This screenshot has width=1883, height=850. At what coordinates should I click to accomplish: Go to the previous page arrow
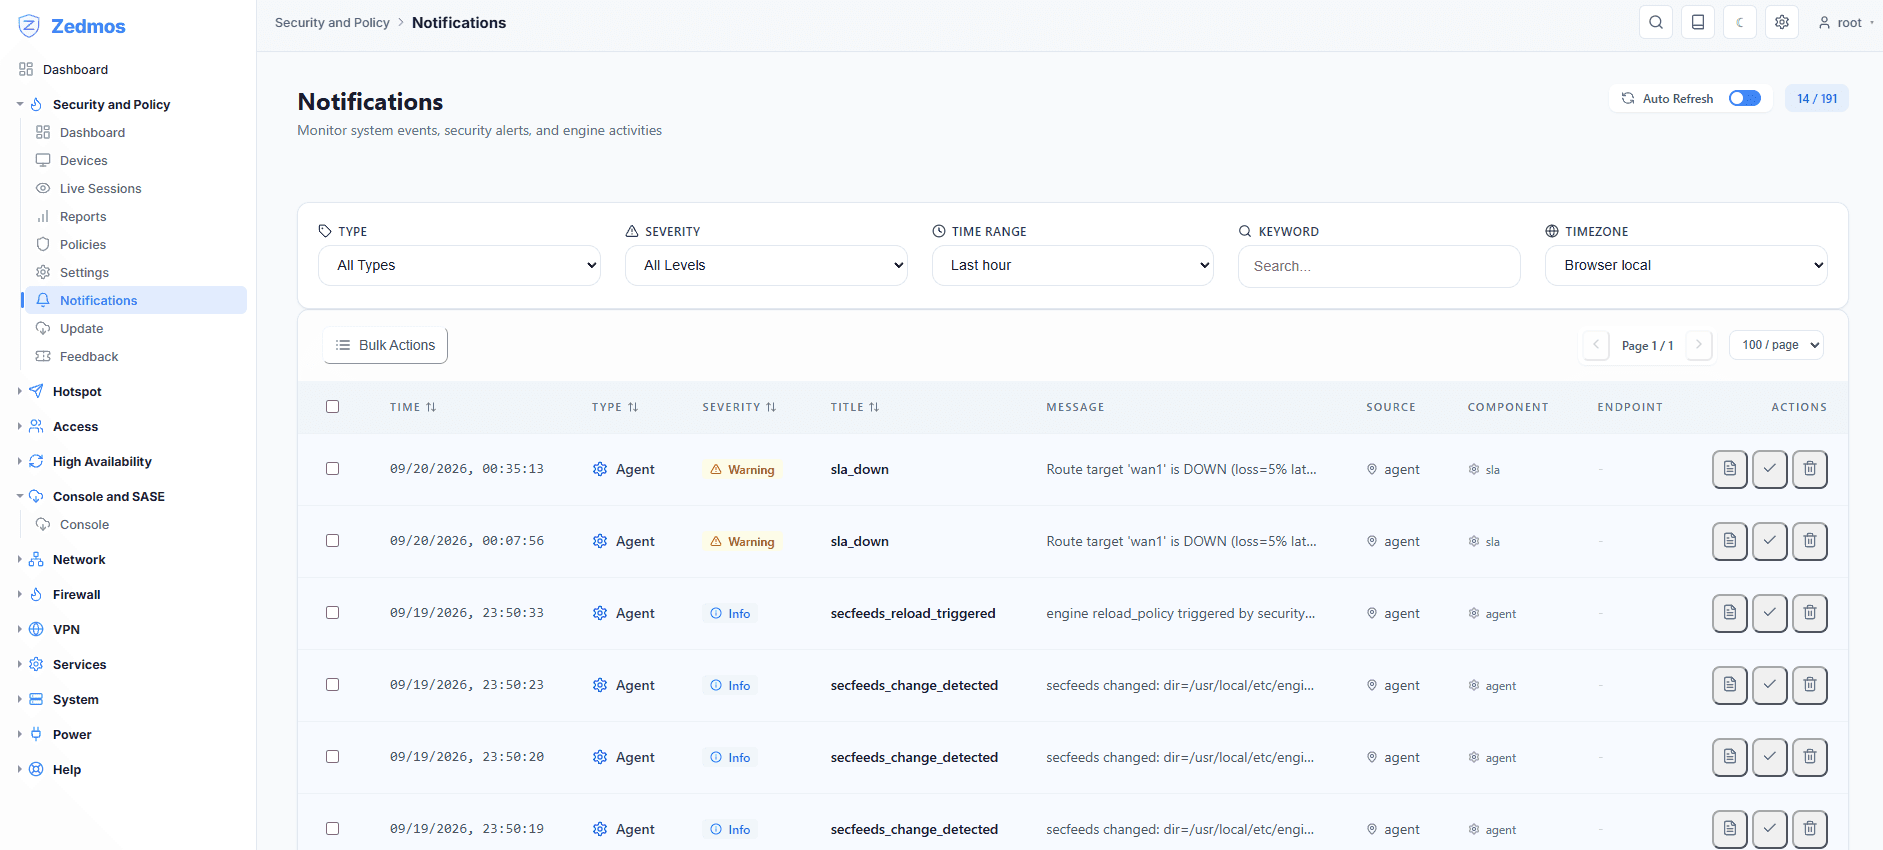[1596, 345]
